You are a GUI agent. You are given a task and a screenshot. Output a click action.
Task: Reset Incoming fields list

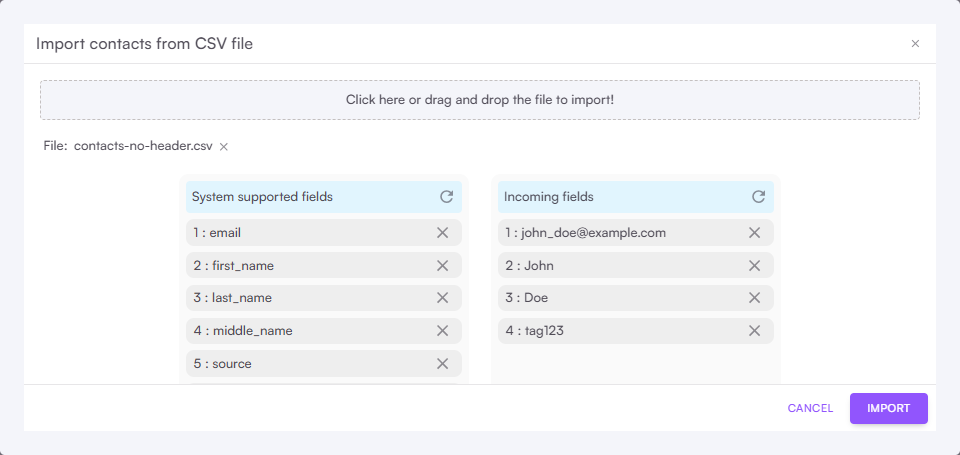[758, 197]
